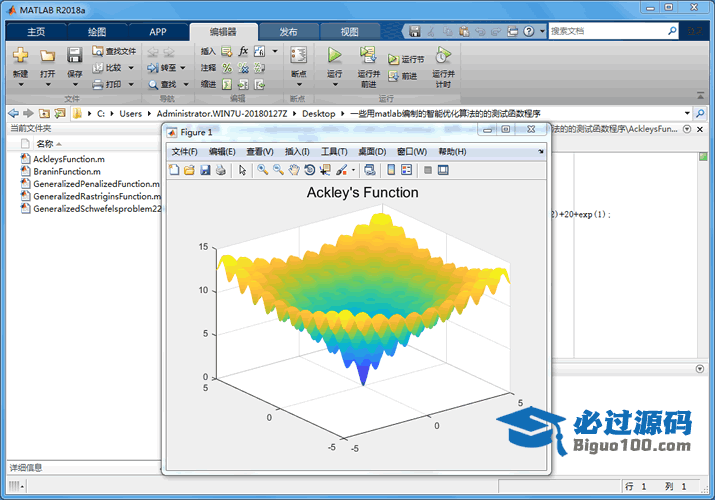Click the Insert Colorbar icon
This screenshot has width=715, height=500.
tap(391, 170)
